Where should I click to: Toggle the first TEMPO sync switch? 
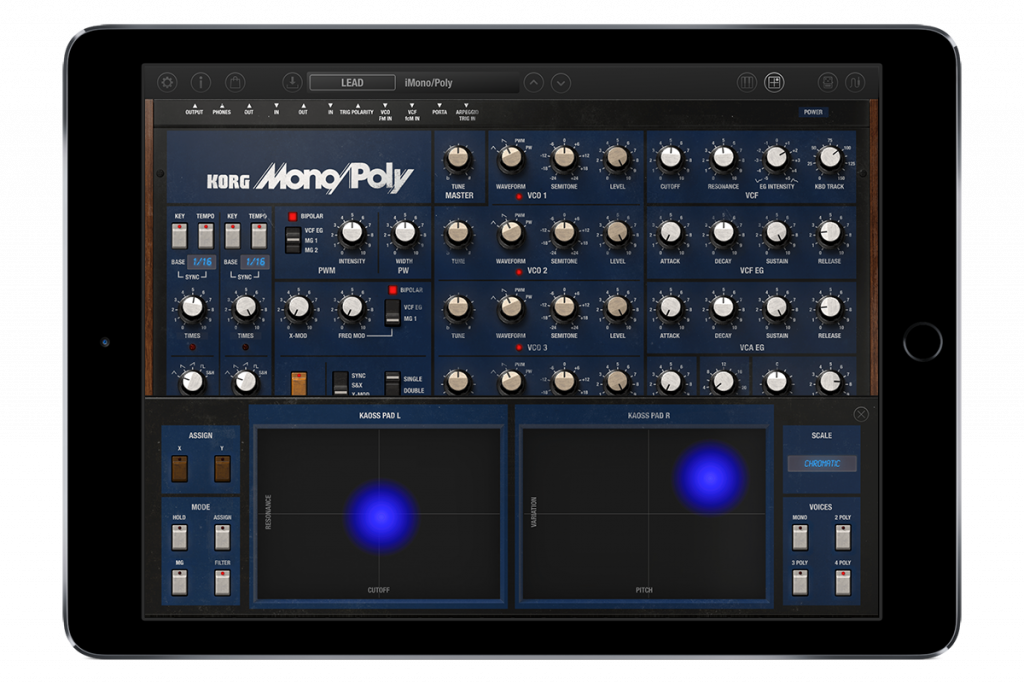click(206, 235)
